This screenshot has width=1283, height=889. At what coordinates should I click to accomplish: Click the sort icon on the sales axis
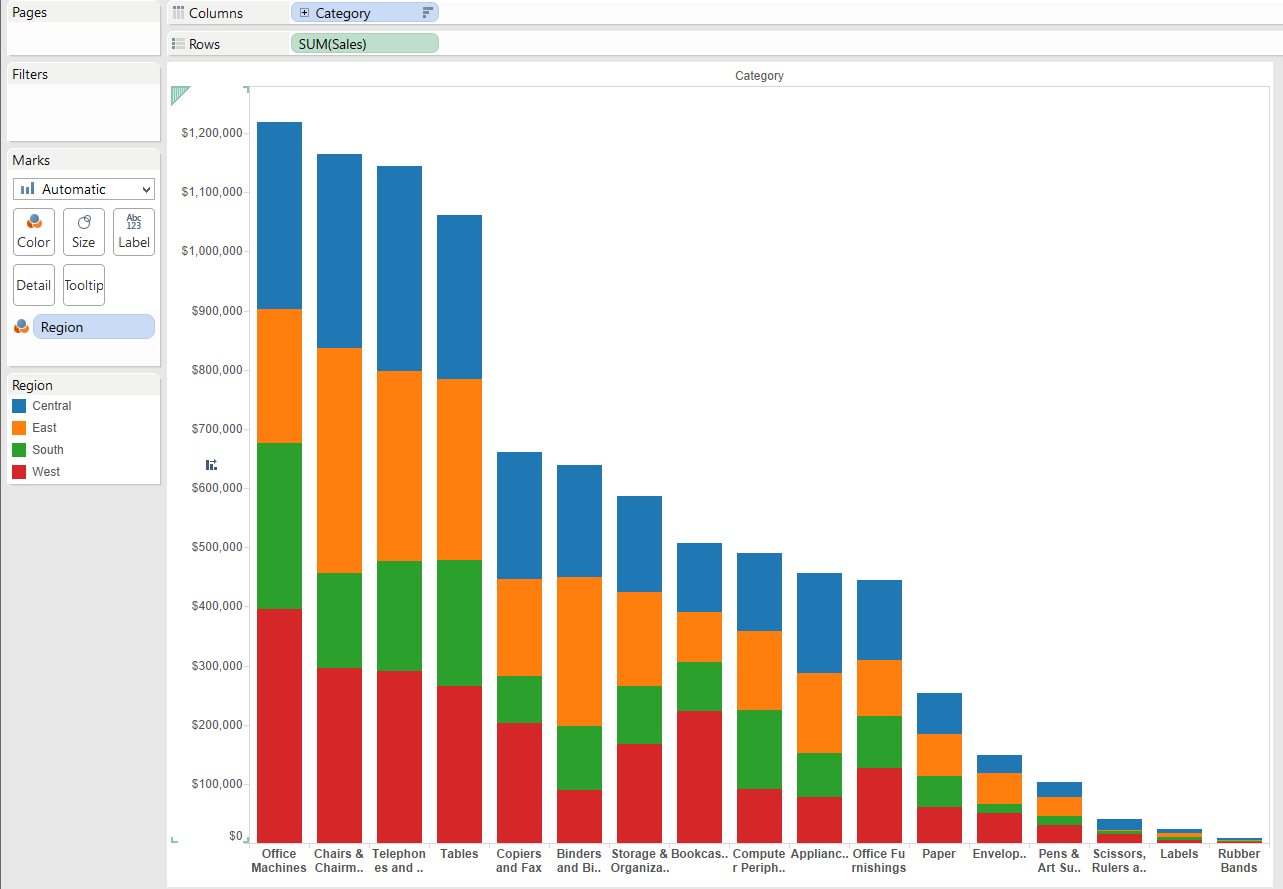point(211,465)
